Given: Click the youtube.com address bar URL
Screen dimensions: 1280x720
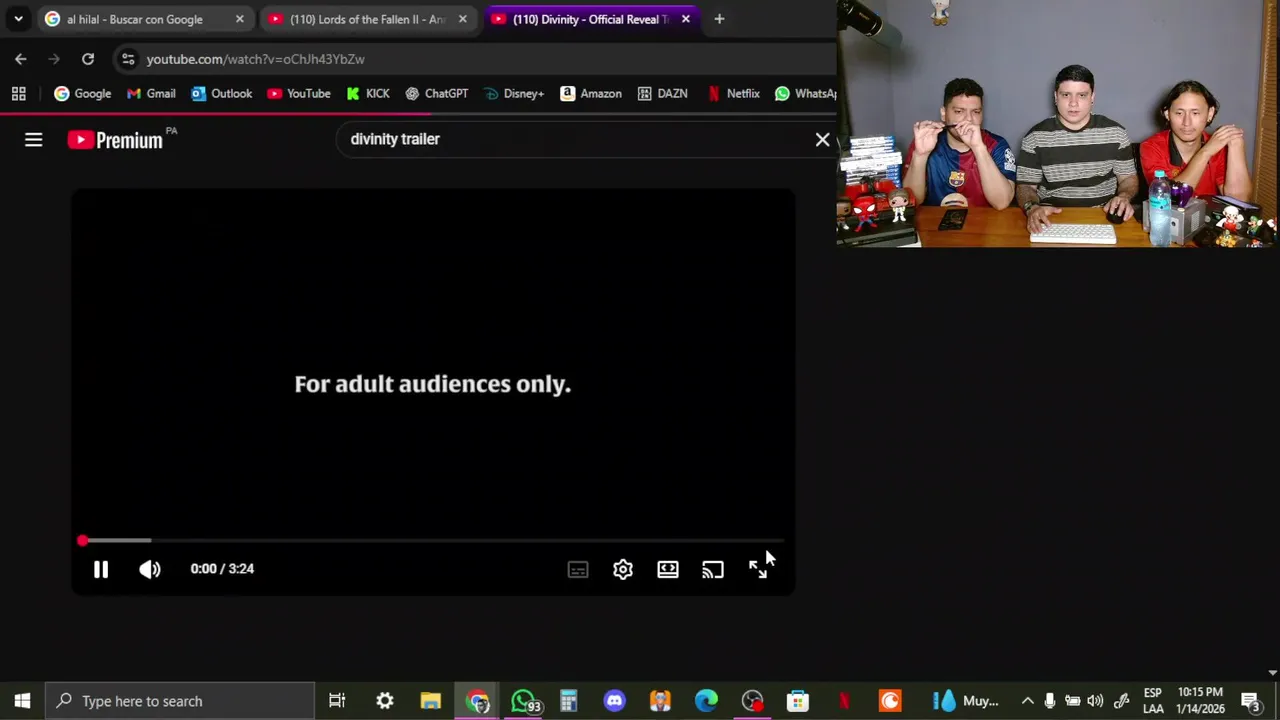Looking at the screenshot, I should coord(255,59).
